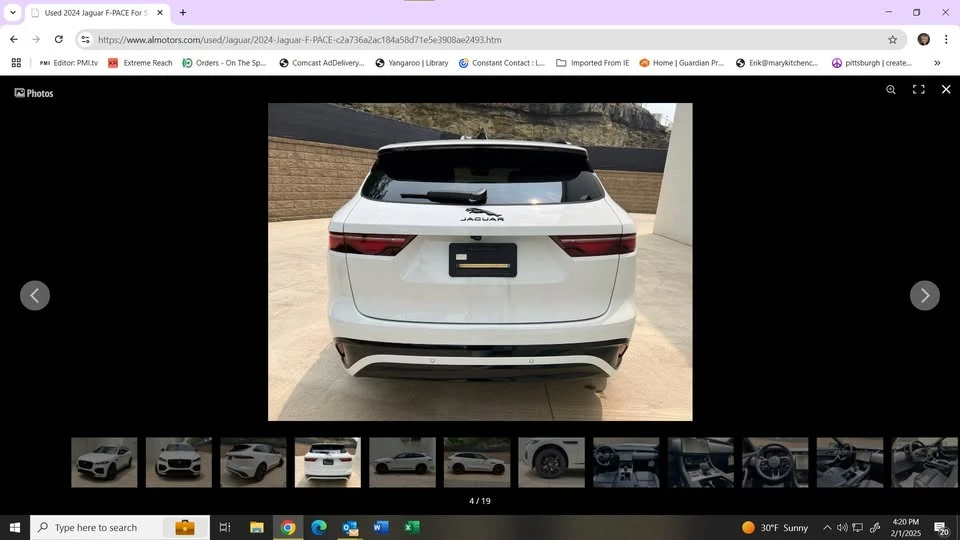Select eleventh thumbnail showing interior console
The width and height of the screenshot is (960, 540).
pos(850,462)
